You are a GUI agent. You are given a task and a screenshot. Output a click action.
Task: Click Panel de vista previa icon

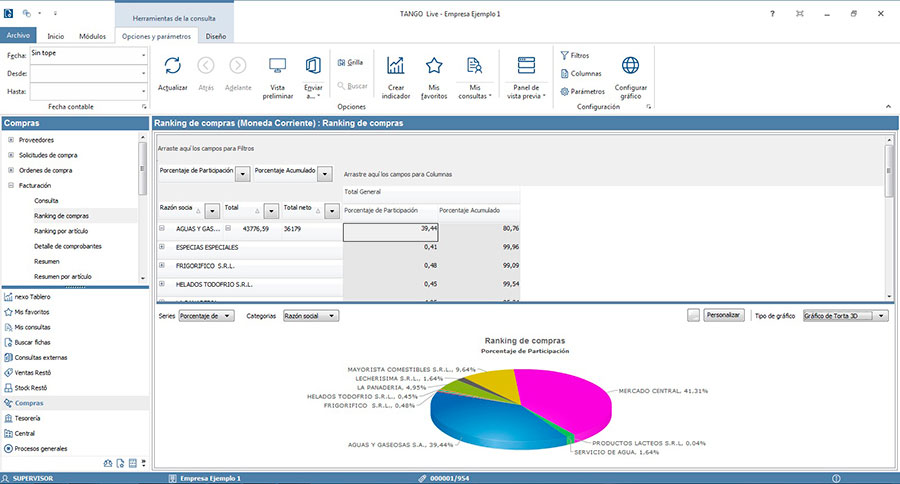point(526,65)
